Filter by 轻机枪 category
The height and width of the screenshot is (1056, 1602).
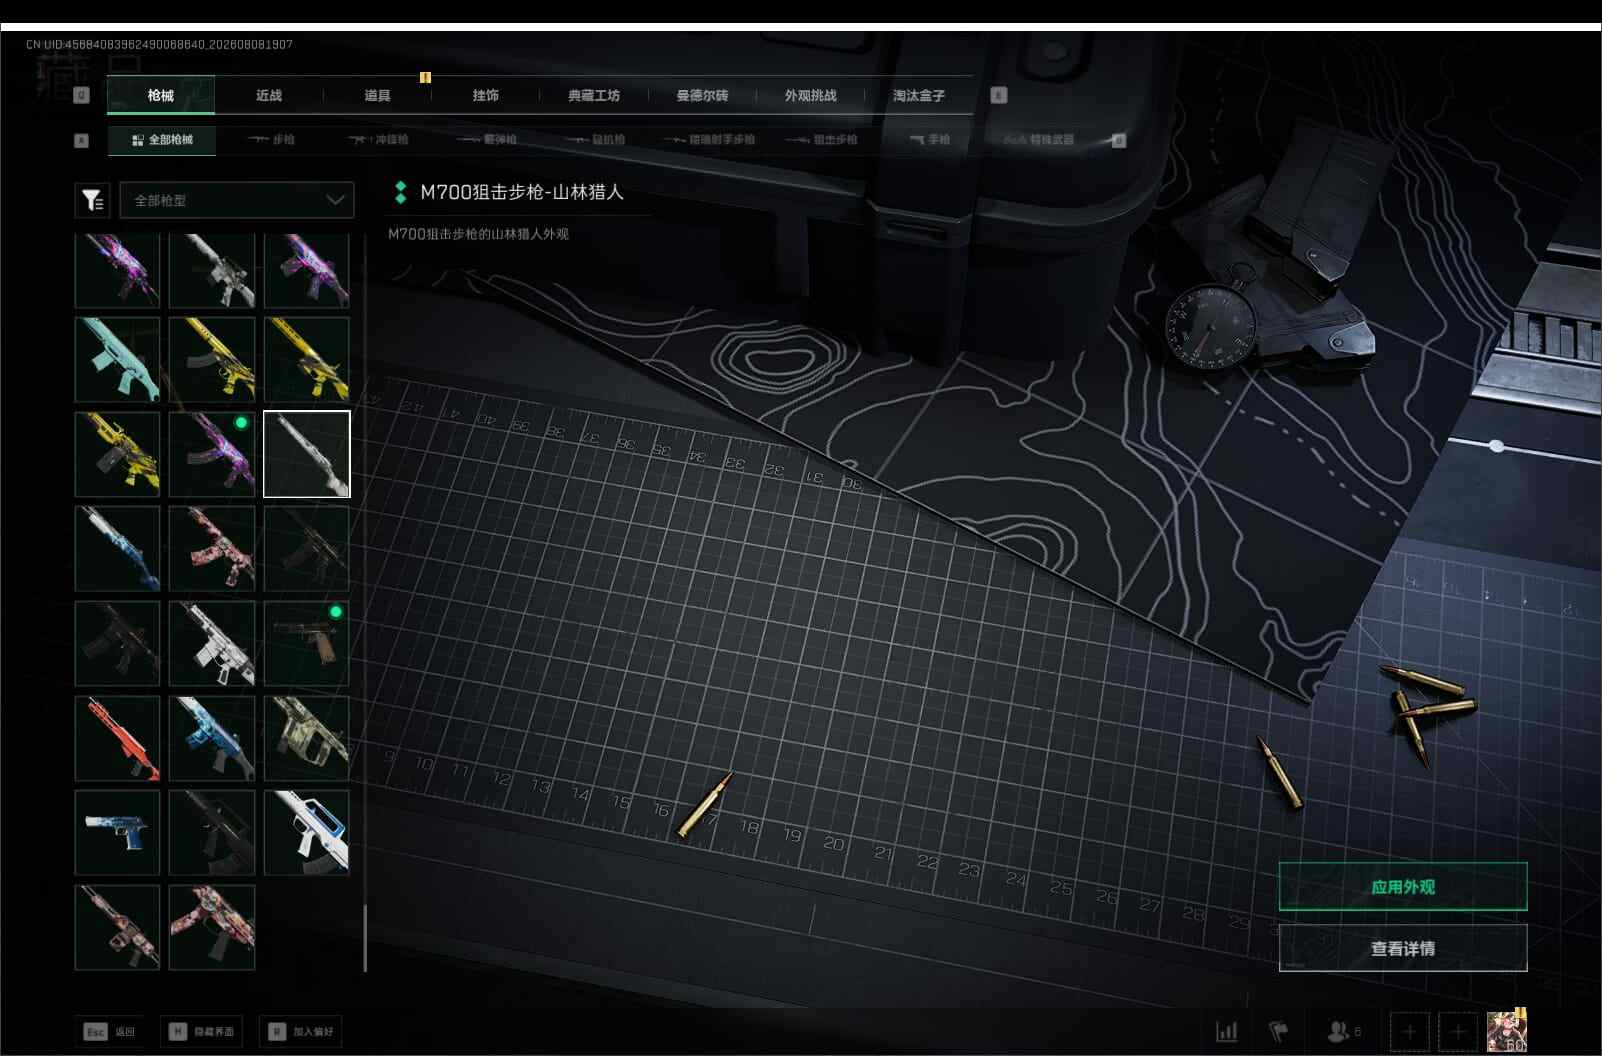(594, 140)
